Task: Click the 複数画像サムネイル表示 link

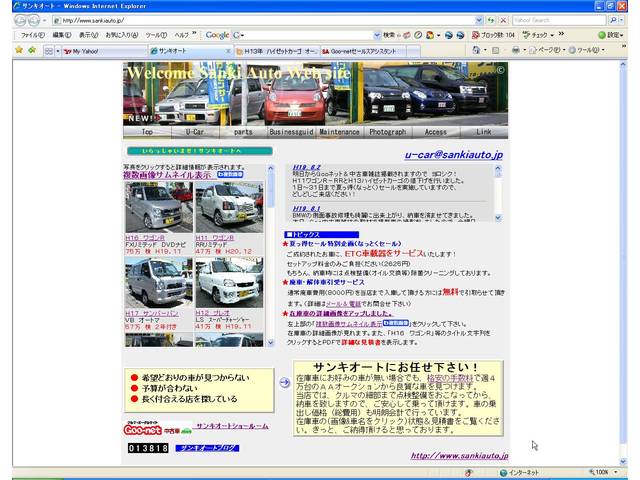Action: click(167, 175)
